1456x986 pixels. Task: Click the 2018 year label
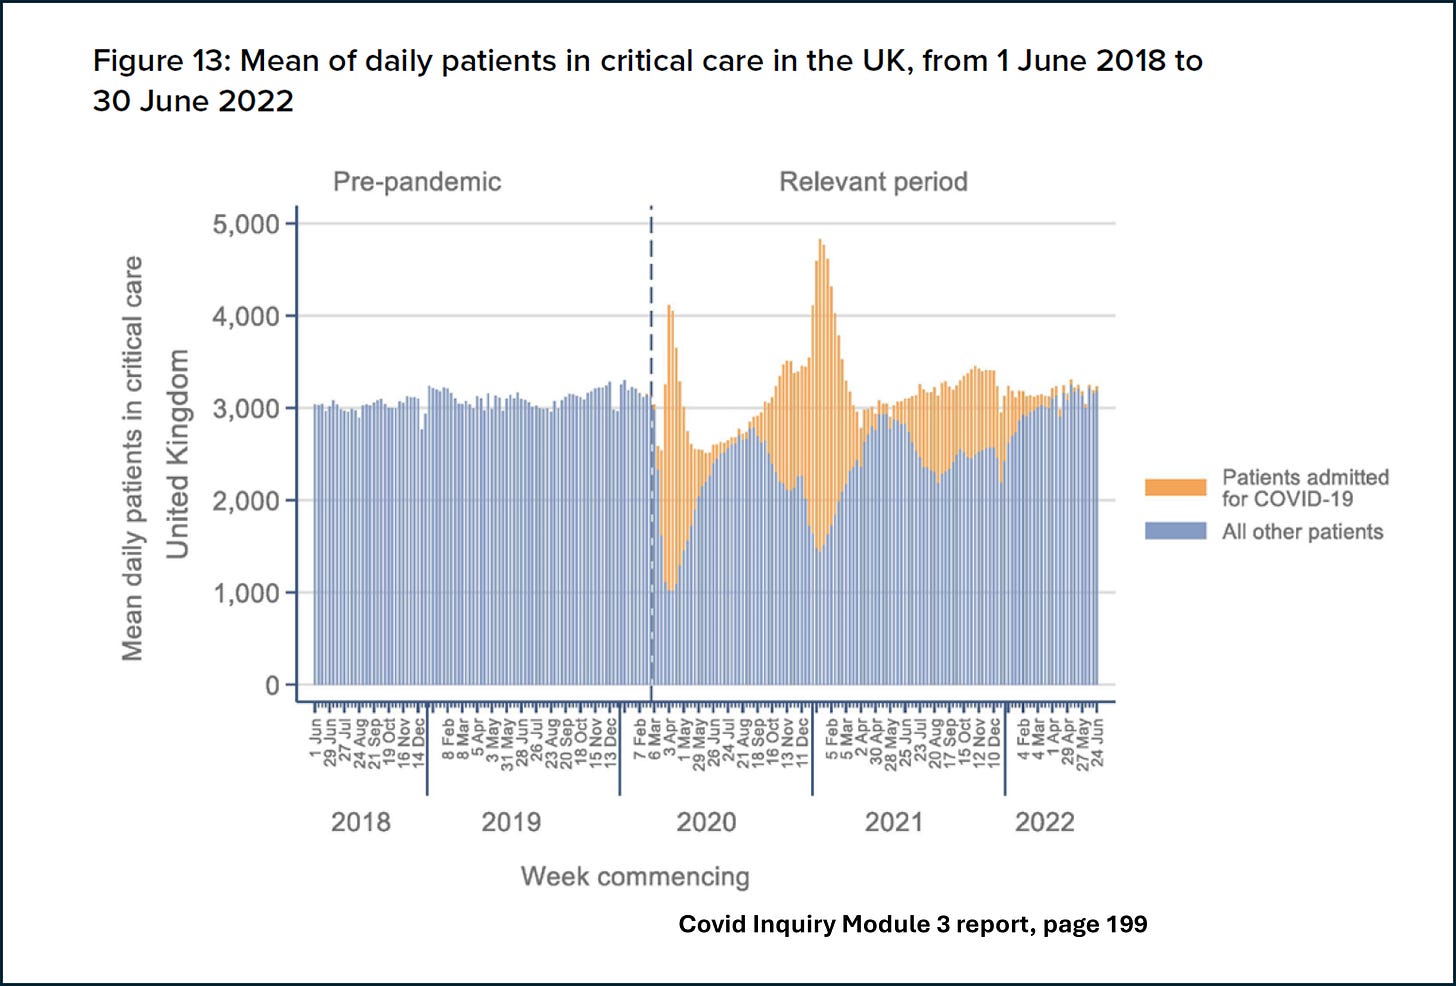pyautogui.click(x=361, y=822)
